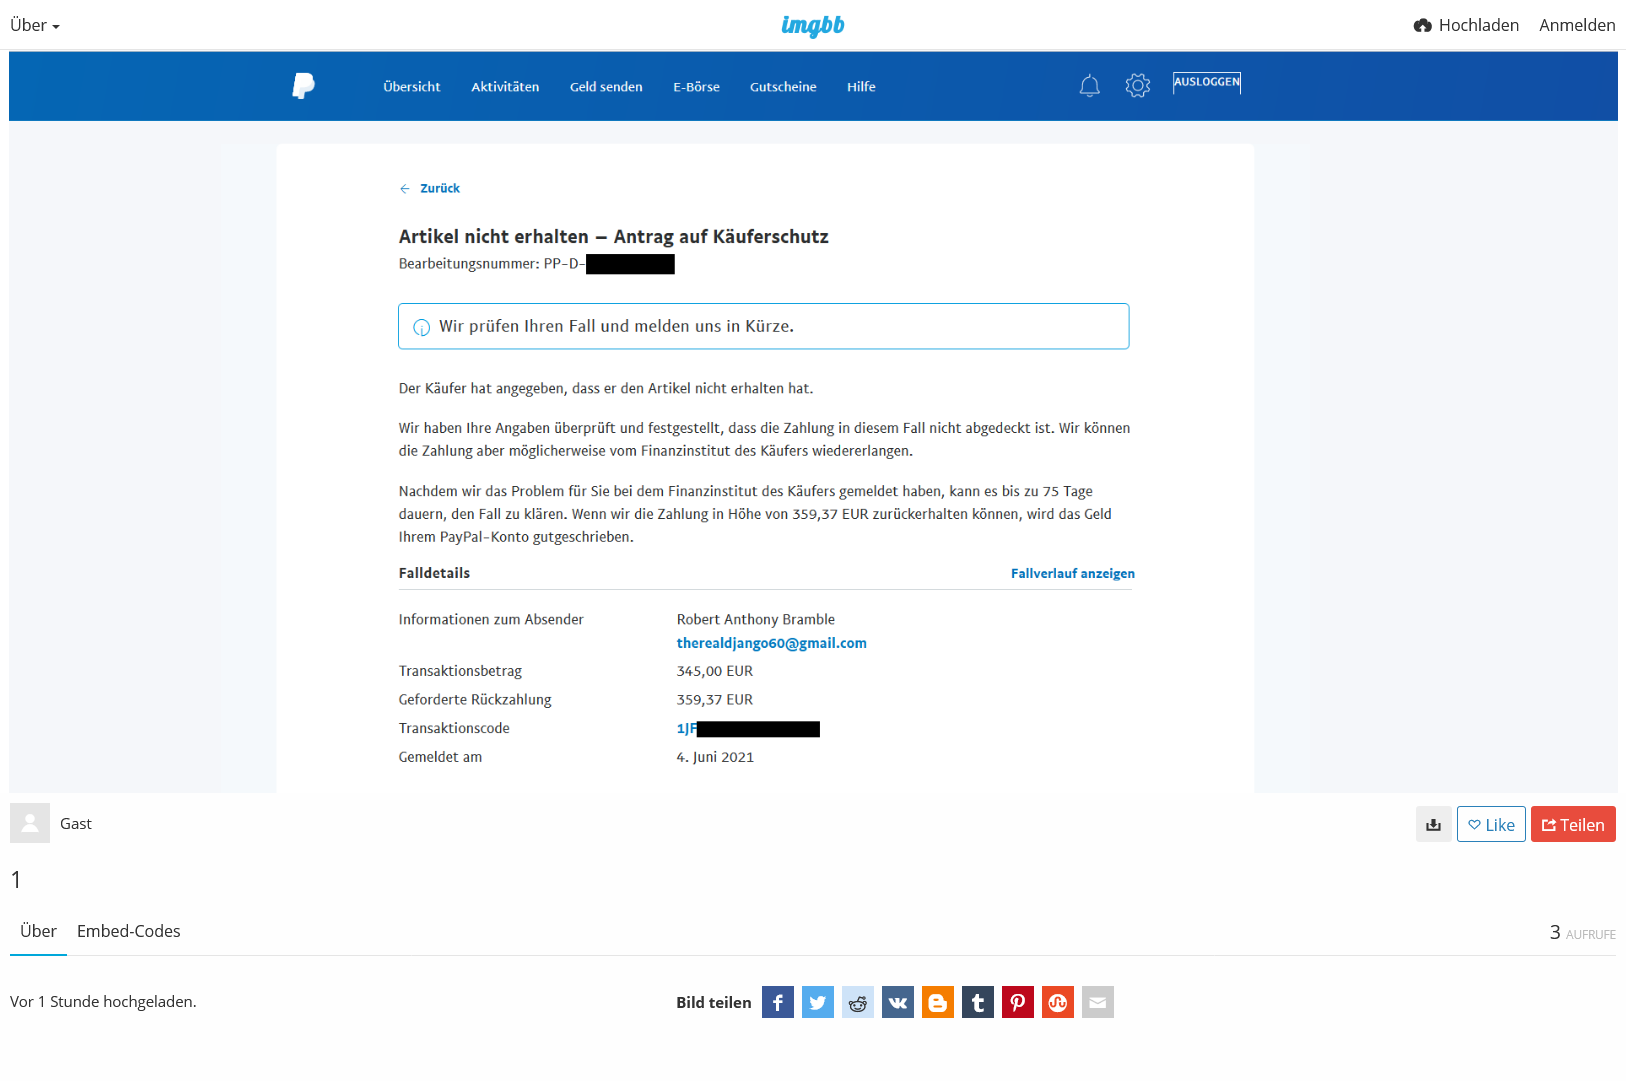This screenshot has height=1081, width=1626.
Task: Click the Transaktionsbetrag value 345,00 EUR
Action: pyautogui.click(x=715, y=671)
